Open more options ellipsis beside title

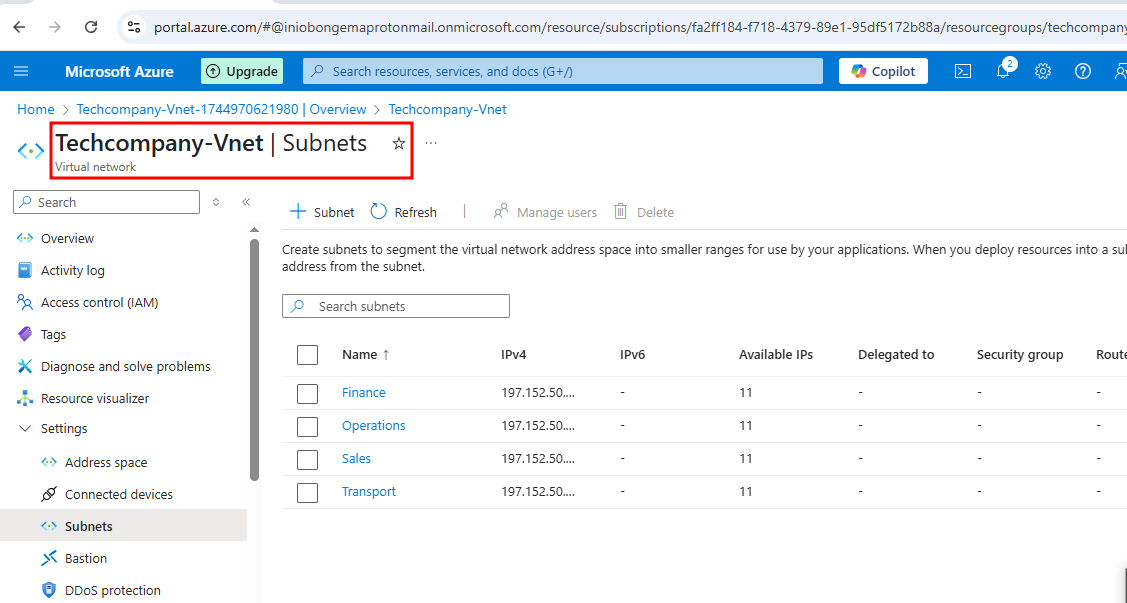431,143
